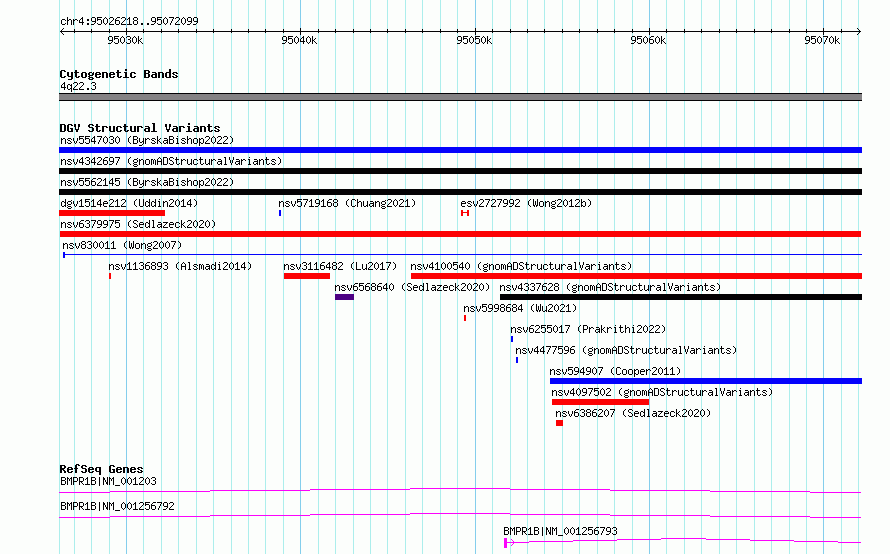This screenshot has width=890, height=554.
Task: Click the nsv4477596 gnomAD blue marker
Action: [x=517, y=360]
